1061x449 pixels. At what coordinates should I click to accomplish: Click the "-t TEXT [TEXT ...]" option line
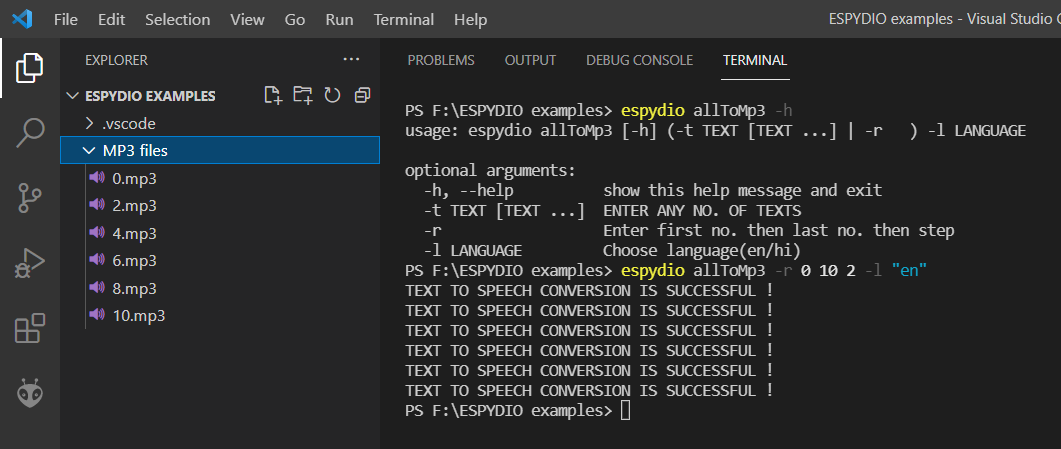coord(612,211)
